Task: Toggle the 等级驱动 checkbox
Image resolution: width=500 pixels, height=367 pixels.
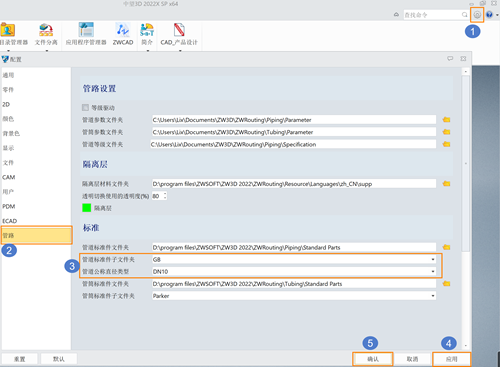Action: (85, 107)
